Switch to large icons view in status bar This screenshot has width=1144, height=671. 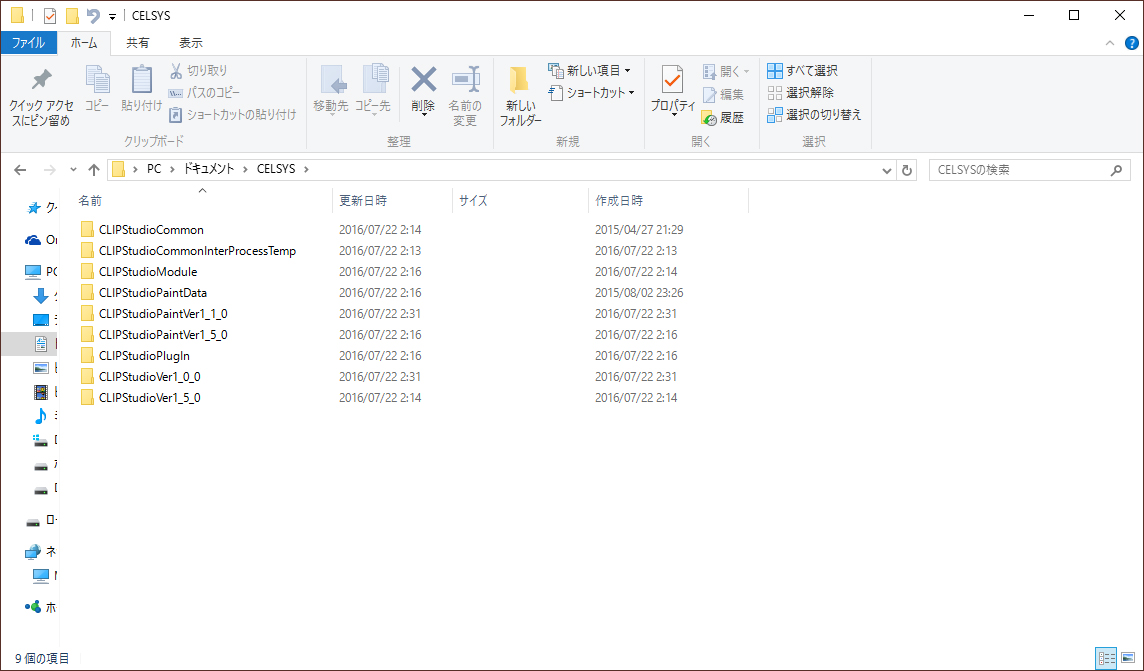tap(1128, 658)
